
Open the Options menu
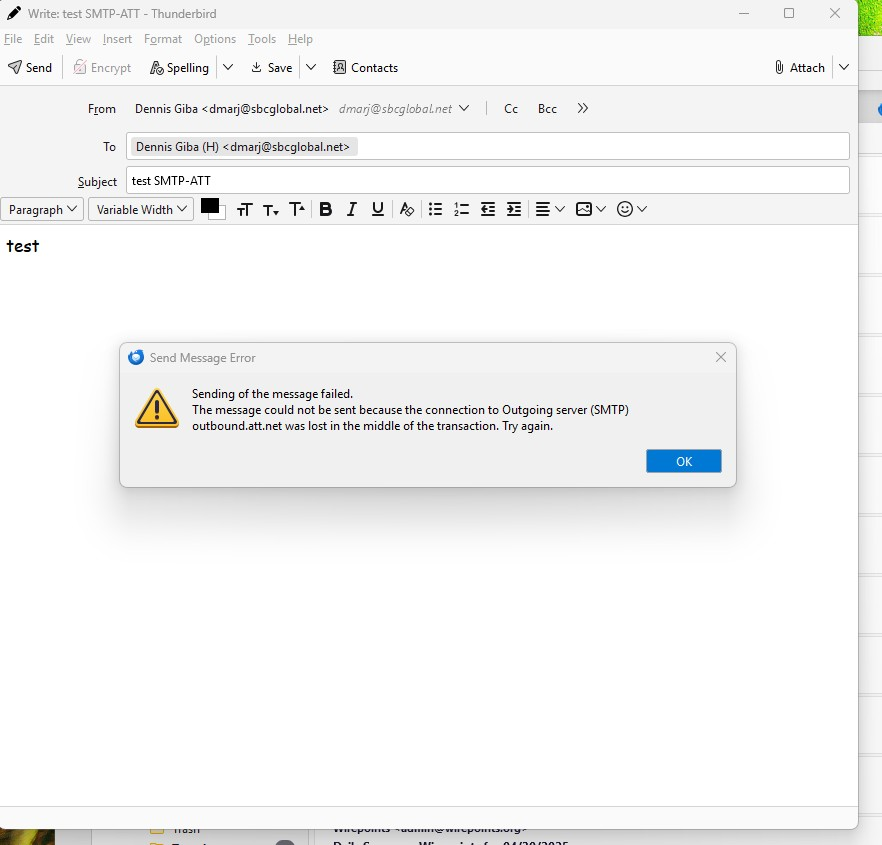coord(215,39)
